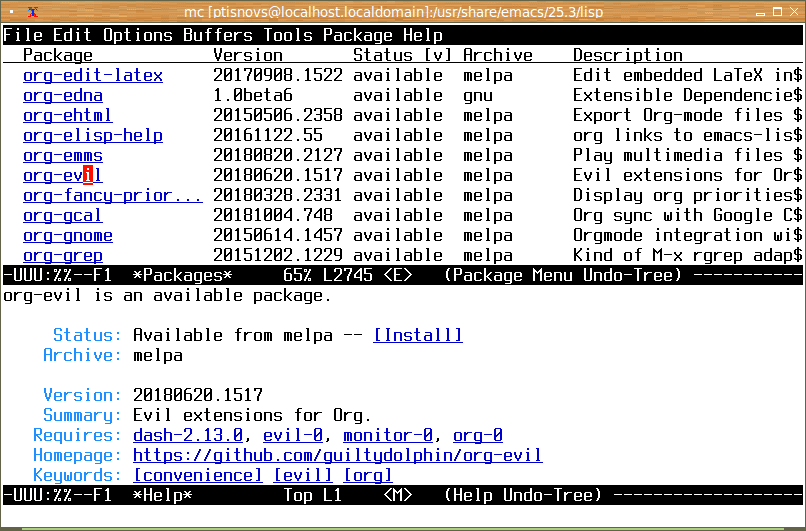Follow the org-0 dependency link

click(478, 435)
